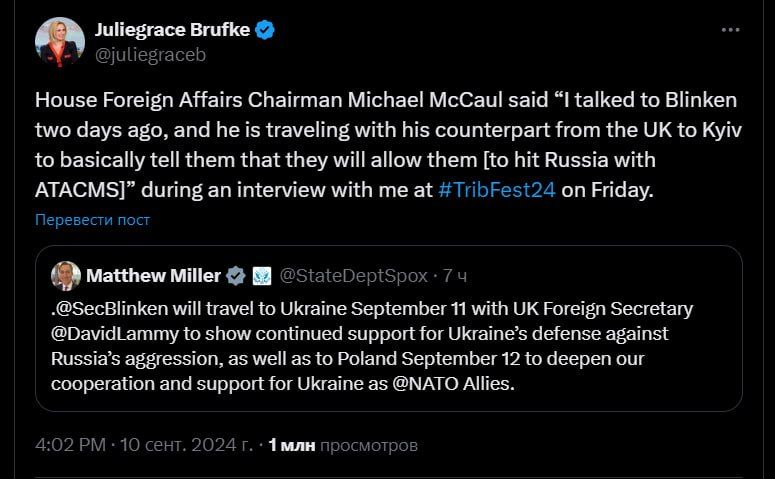Viewport: 775px width, 479px height.
Task: Click Juliegrace Brufke's profile avatar
Action: pos(60,42)
